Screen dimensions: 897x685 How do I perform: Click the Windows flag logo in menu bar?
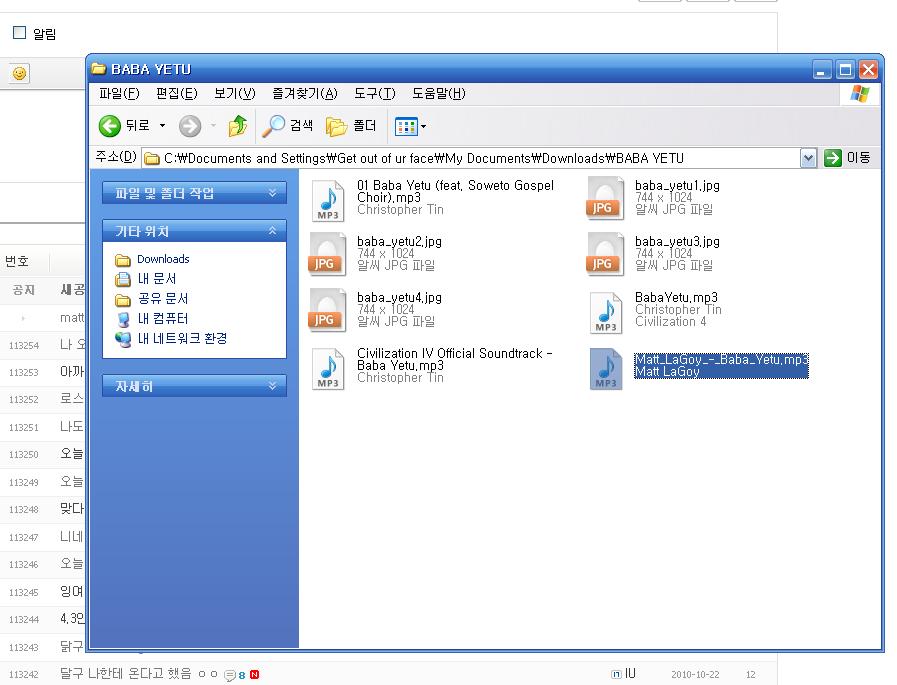point(859,93)
